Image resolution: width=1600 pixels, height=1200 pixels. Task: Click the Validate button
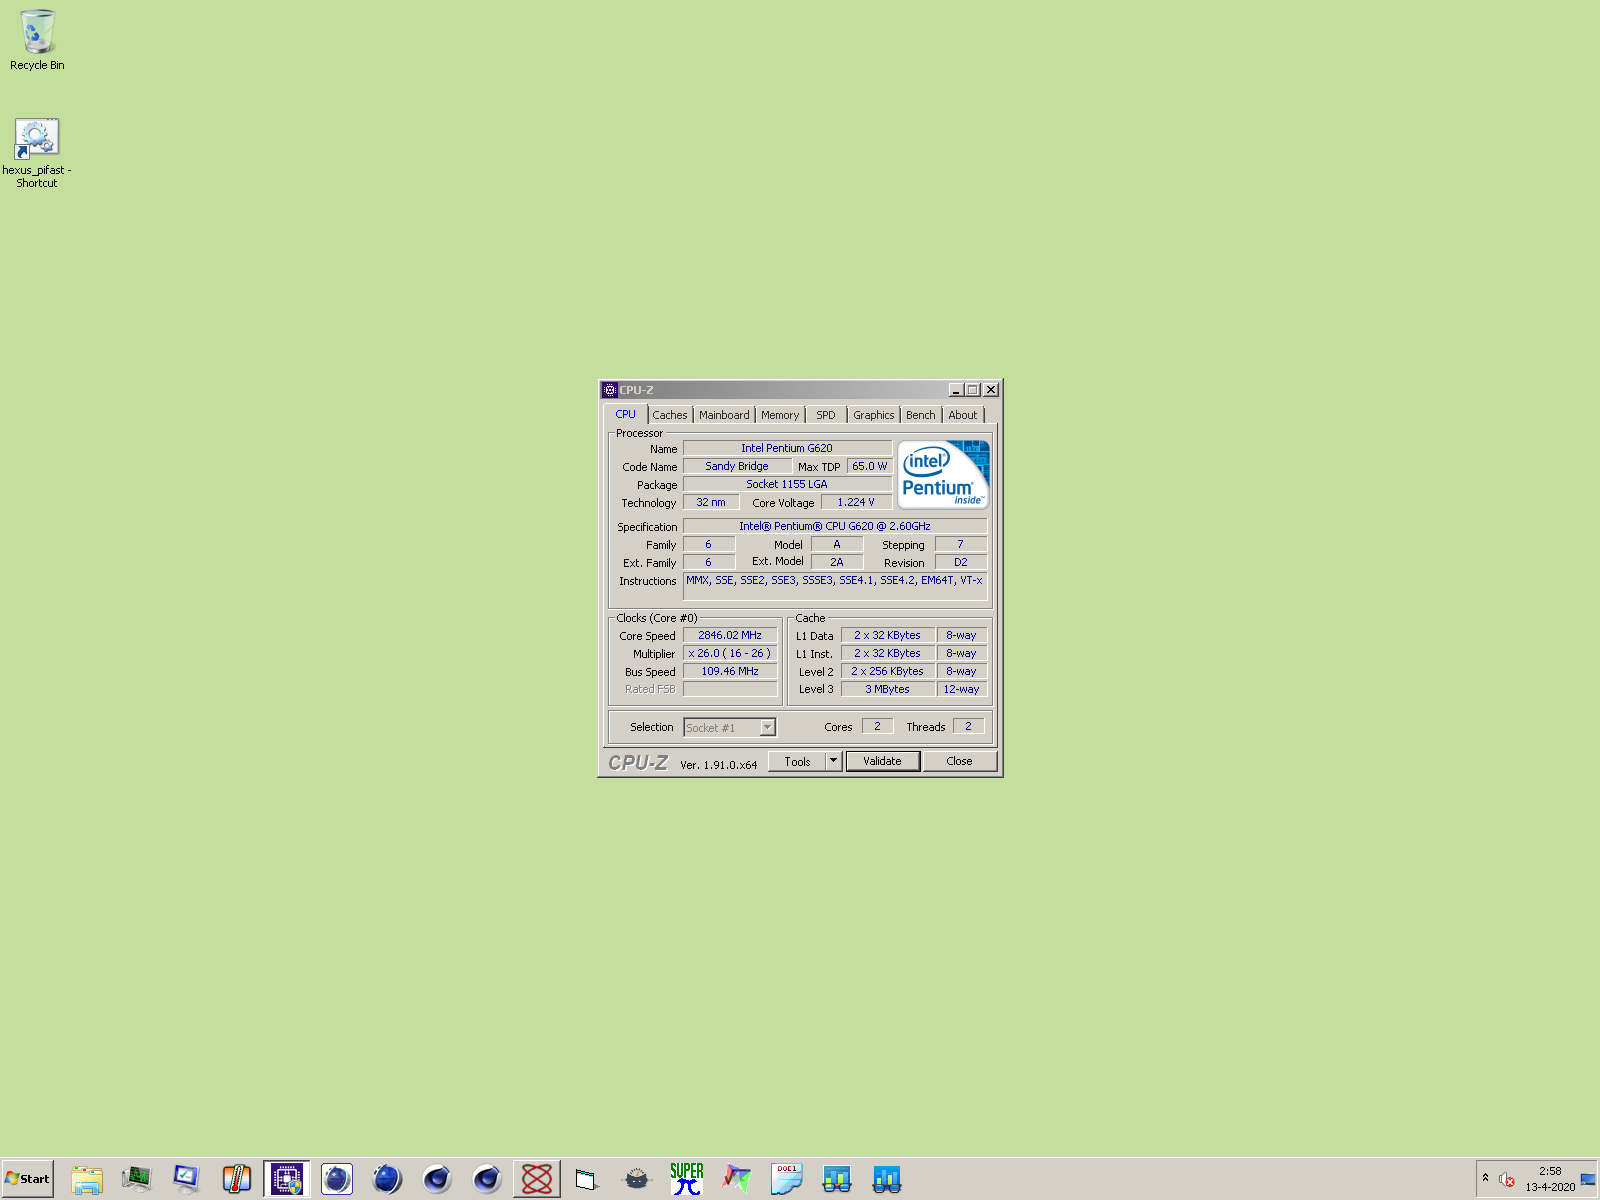[883, 761]
